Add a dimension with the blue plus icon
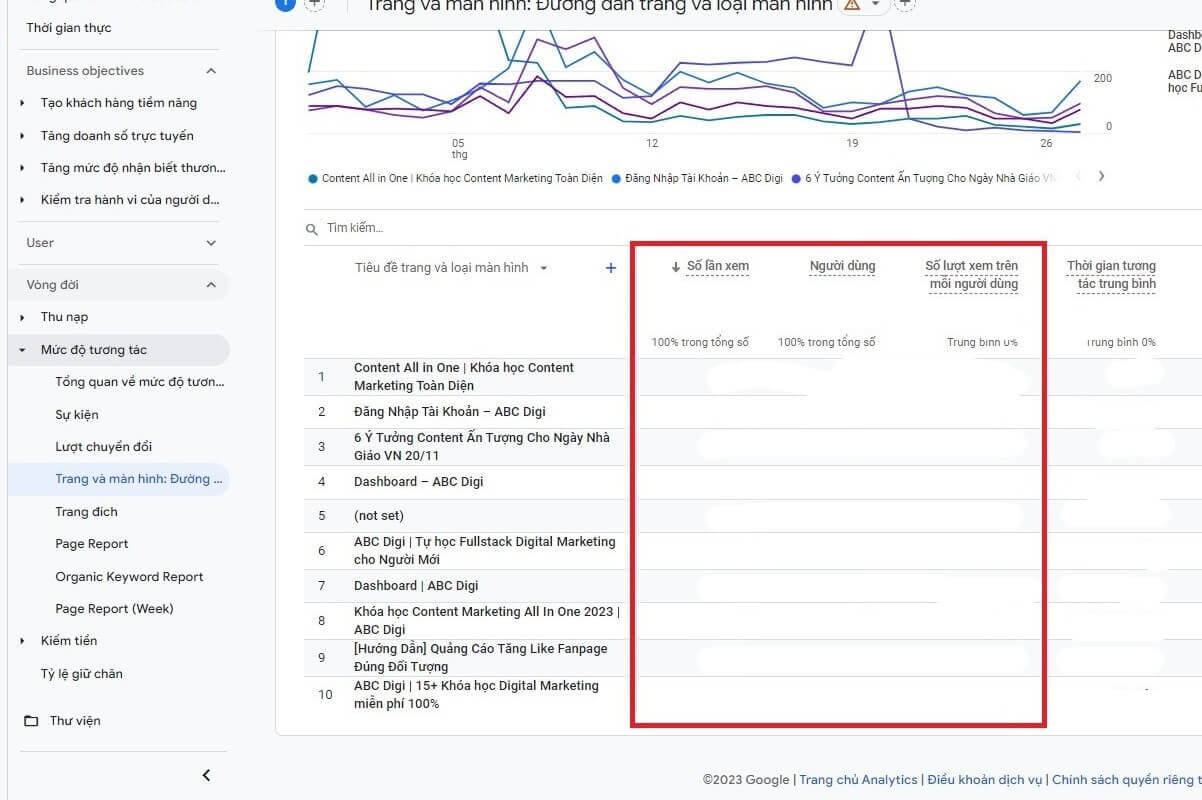Image resolution: width=1202 pixels, height=800 pixels. (x=611, y=268)
